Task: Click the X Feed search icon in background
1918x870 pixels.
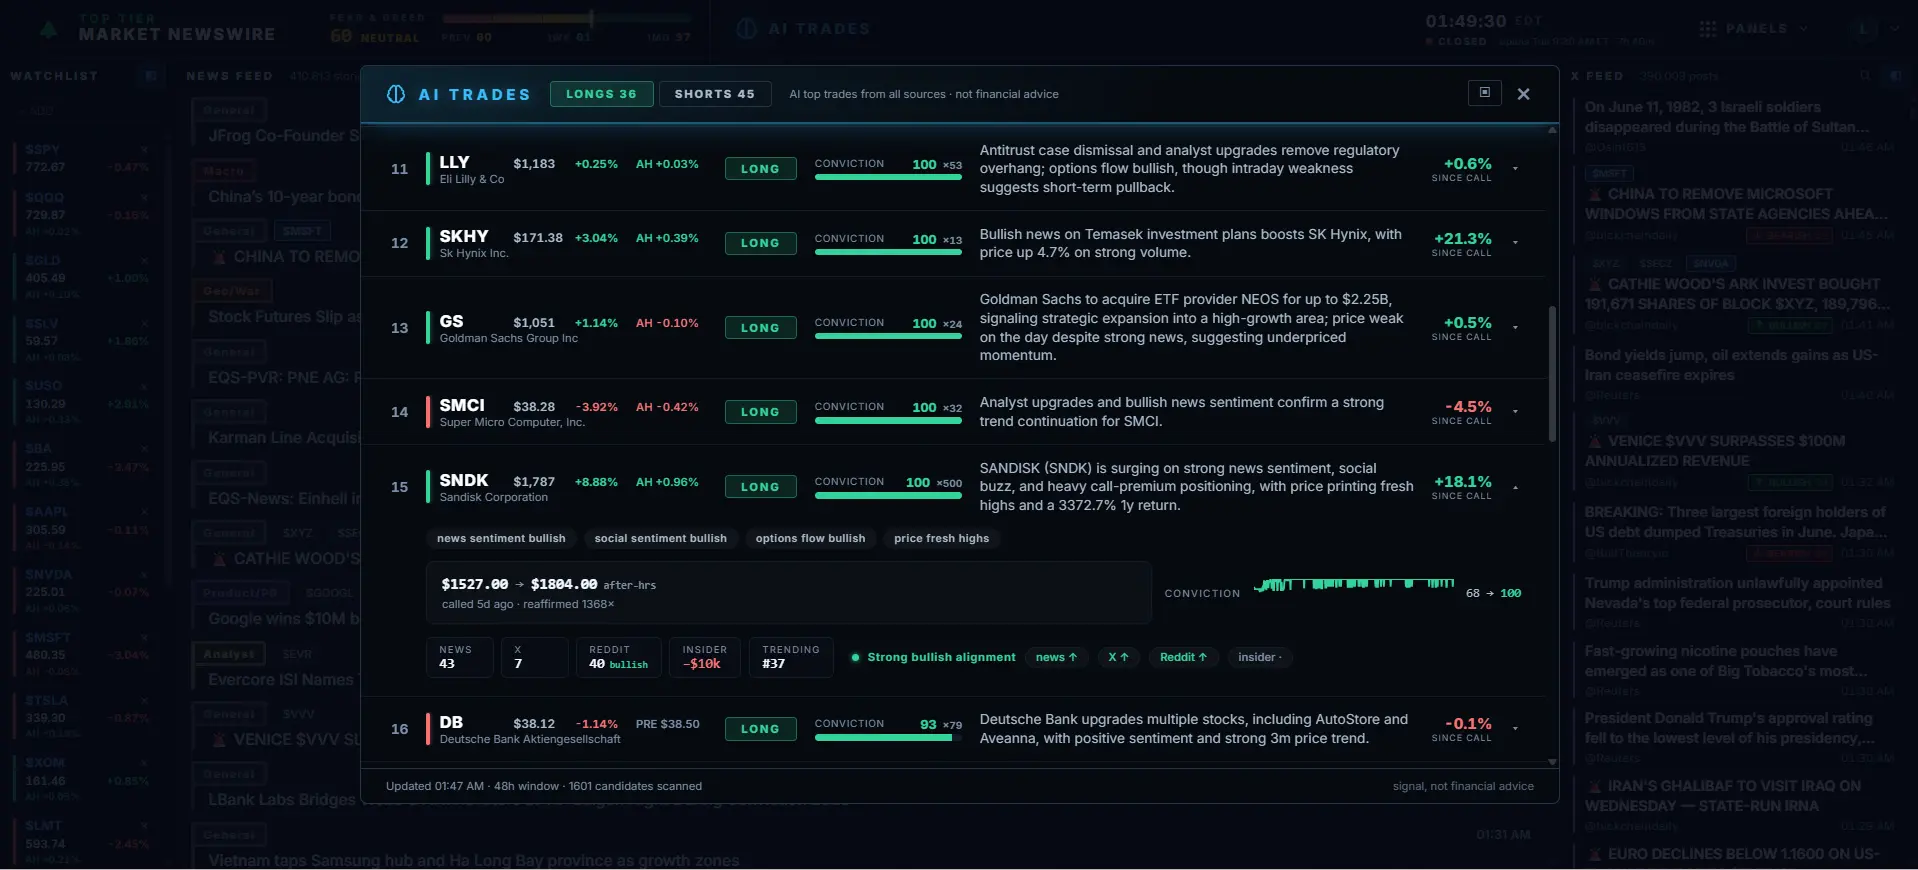Action: [1865, 76]
